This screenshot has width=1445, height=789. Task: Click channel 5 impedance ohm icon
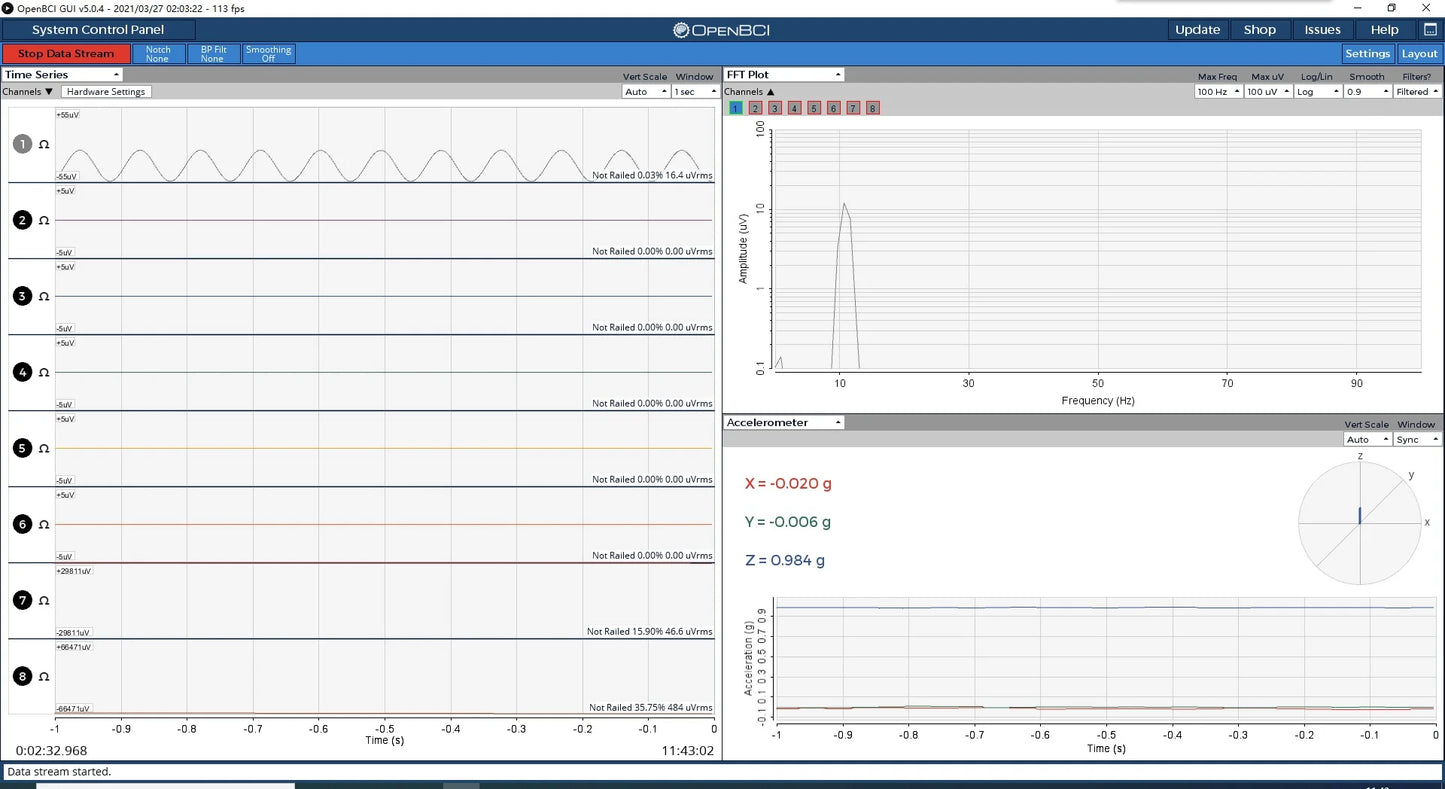[x=44, y=448]
